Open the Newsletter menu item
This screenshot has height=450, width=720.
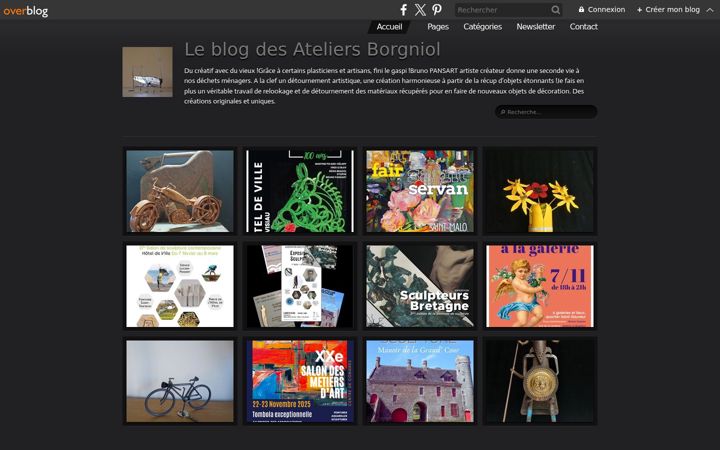[x=535, y=27]
